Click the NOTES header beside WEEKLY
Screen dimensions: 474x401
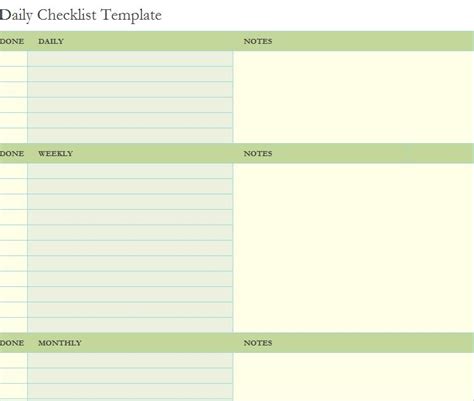pos(258,154)
